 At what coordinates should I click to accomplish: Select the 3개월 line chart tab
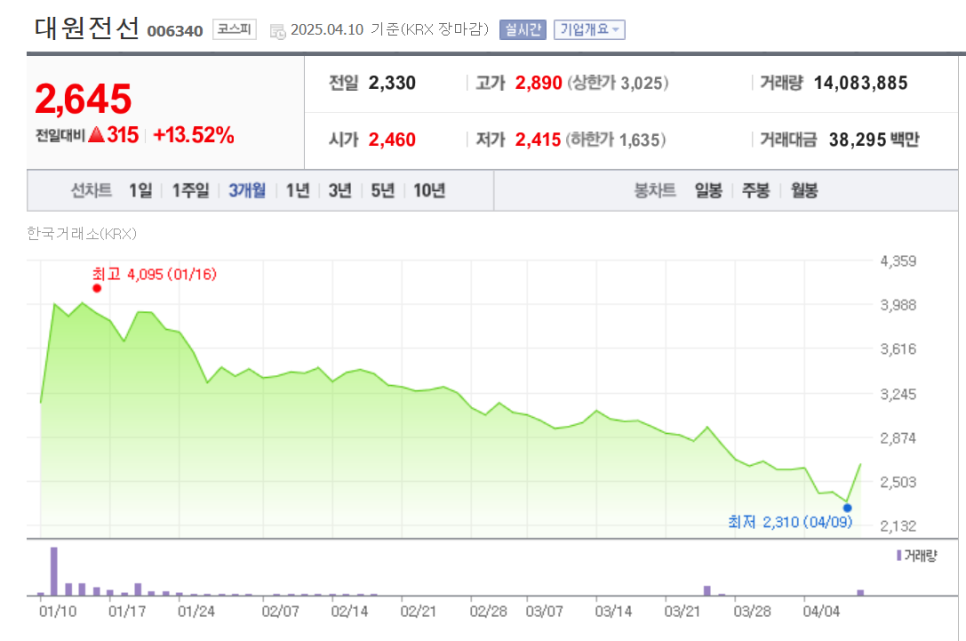tap(247, 190)
